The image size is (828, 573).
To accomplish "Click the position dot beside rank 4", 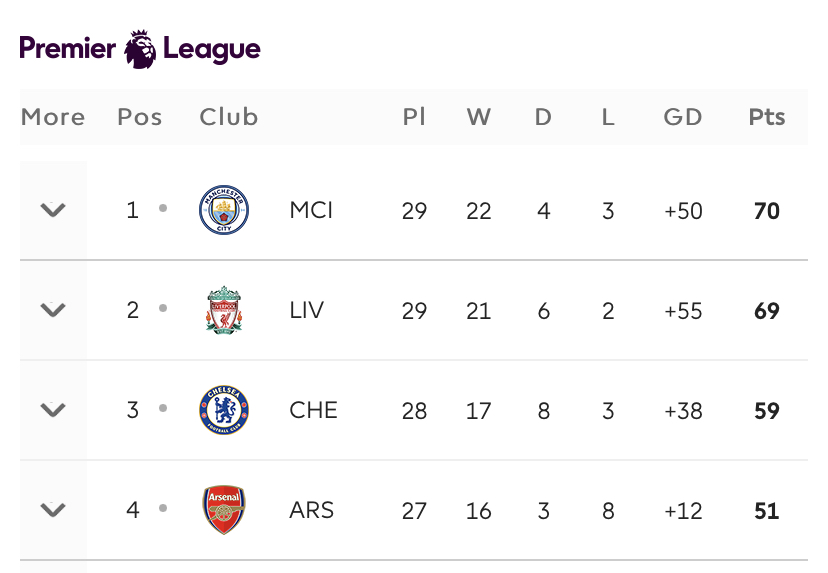I will (x=163, y=508).
